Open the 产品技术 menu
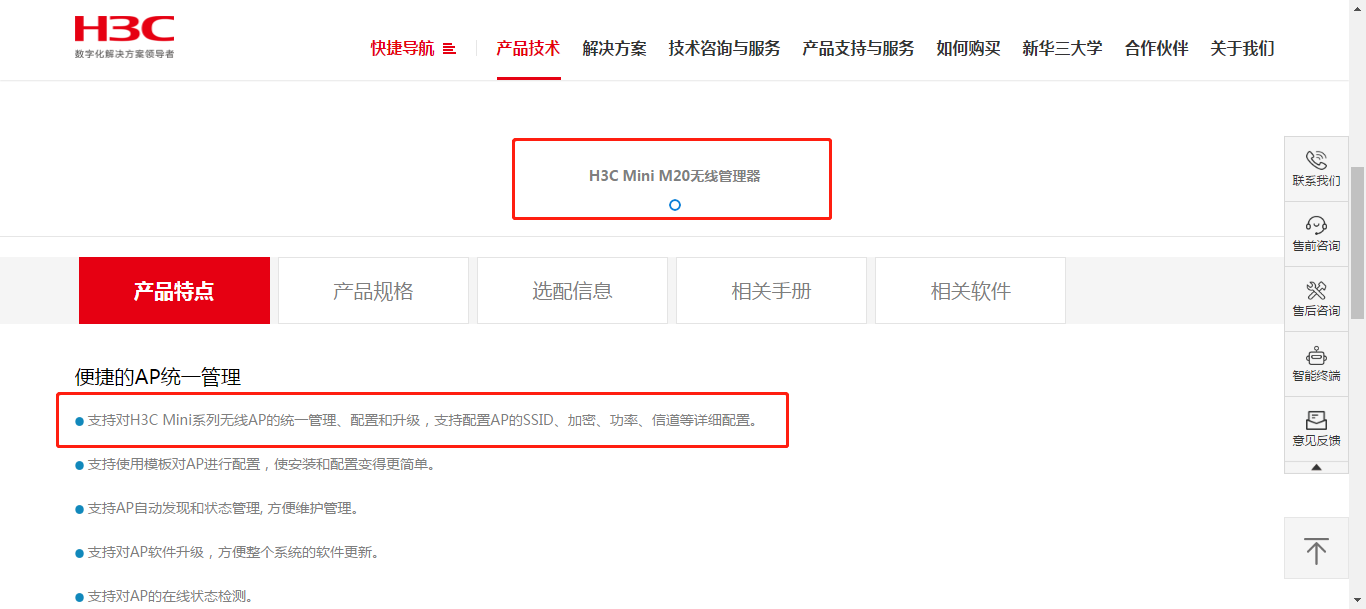The image size is (1366, 609). click(x=528, y=48)
